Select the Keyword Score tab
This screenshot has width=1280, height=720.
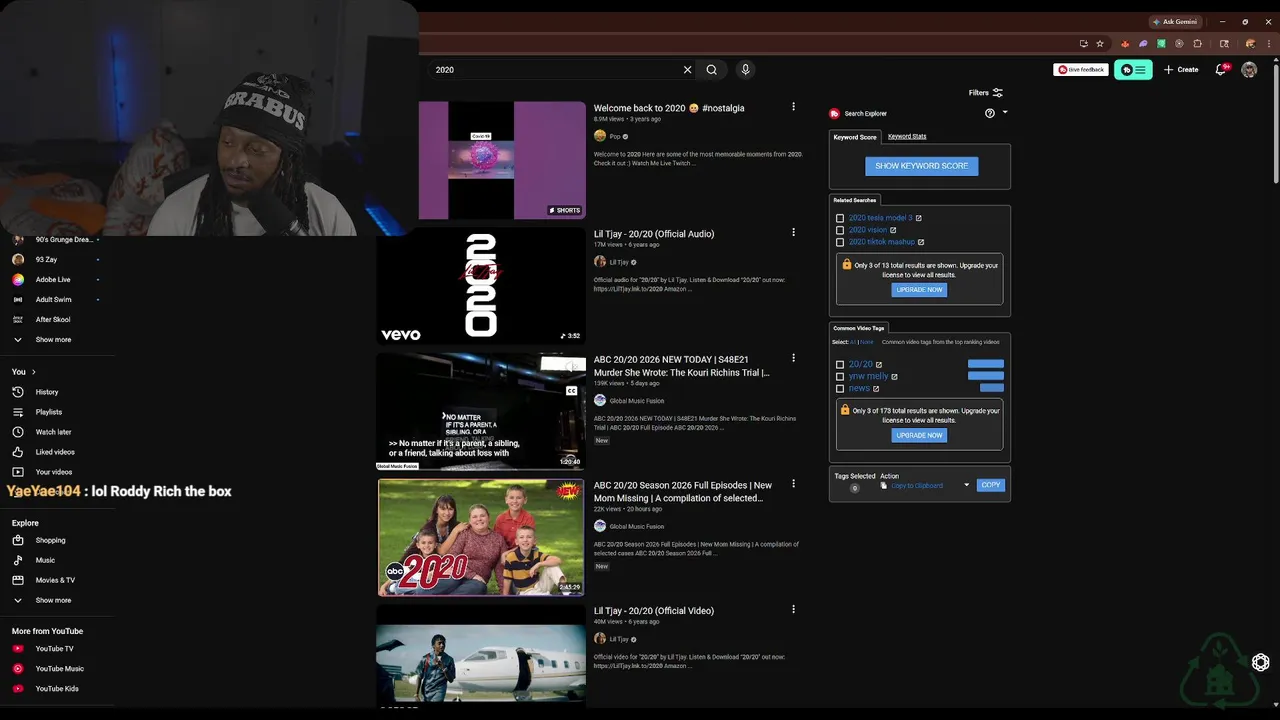click(x=855, y=137)
